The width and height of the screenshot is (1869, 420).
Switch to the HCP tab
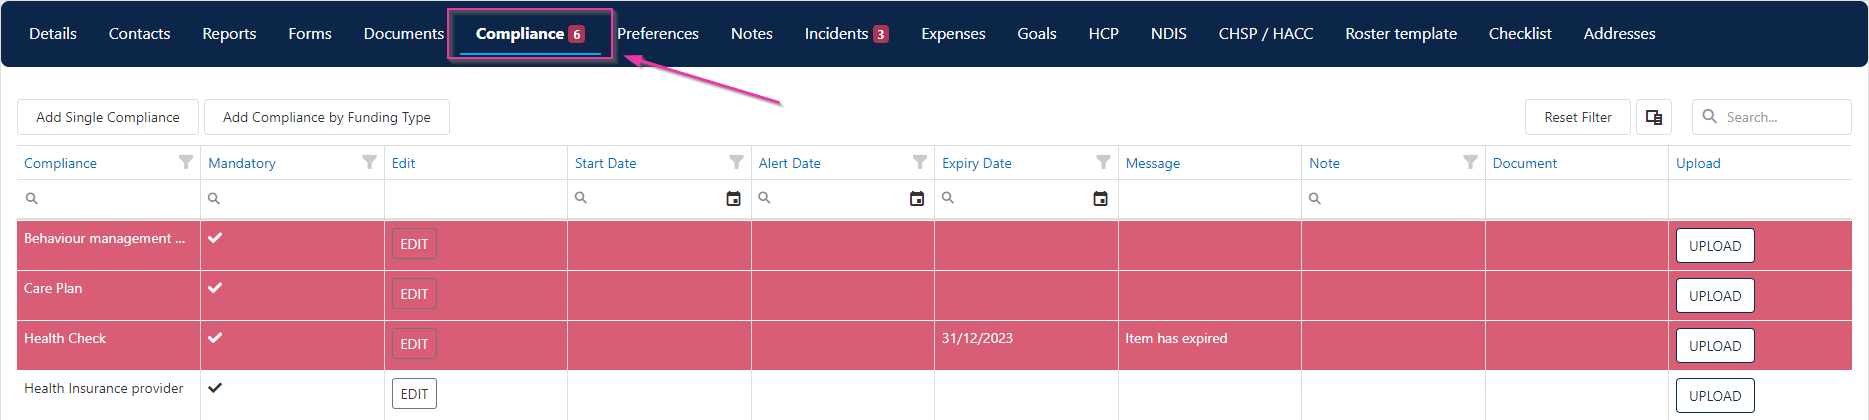pos(1104,33)
